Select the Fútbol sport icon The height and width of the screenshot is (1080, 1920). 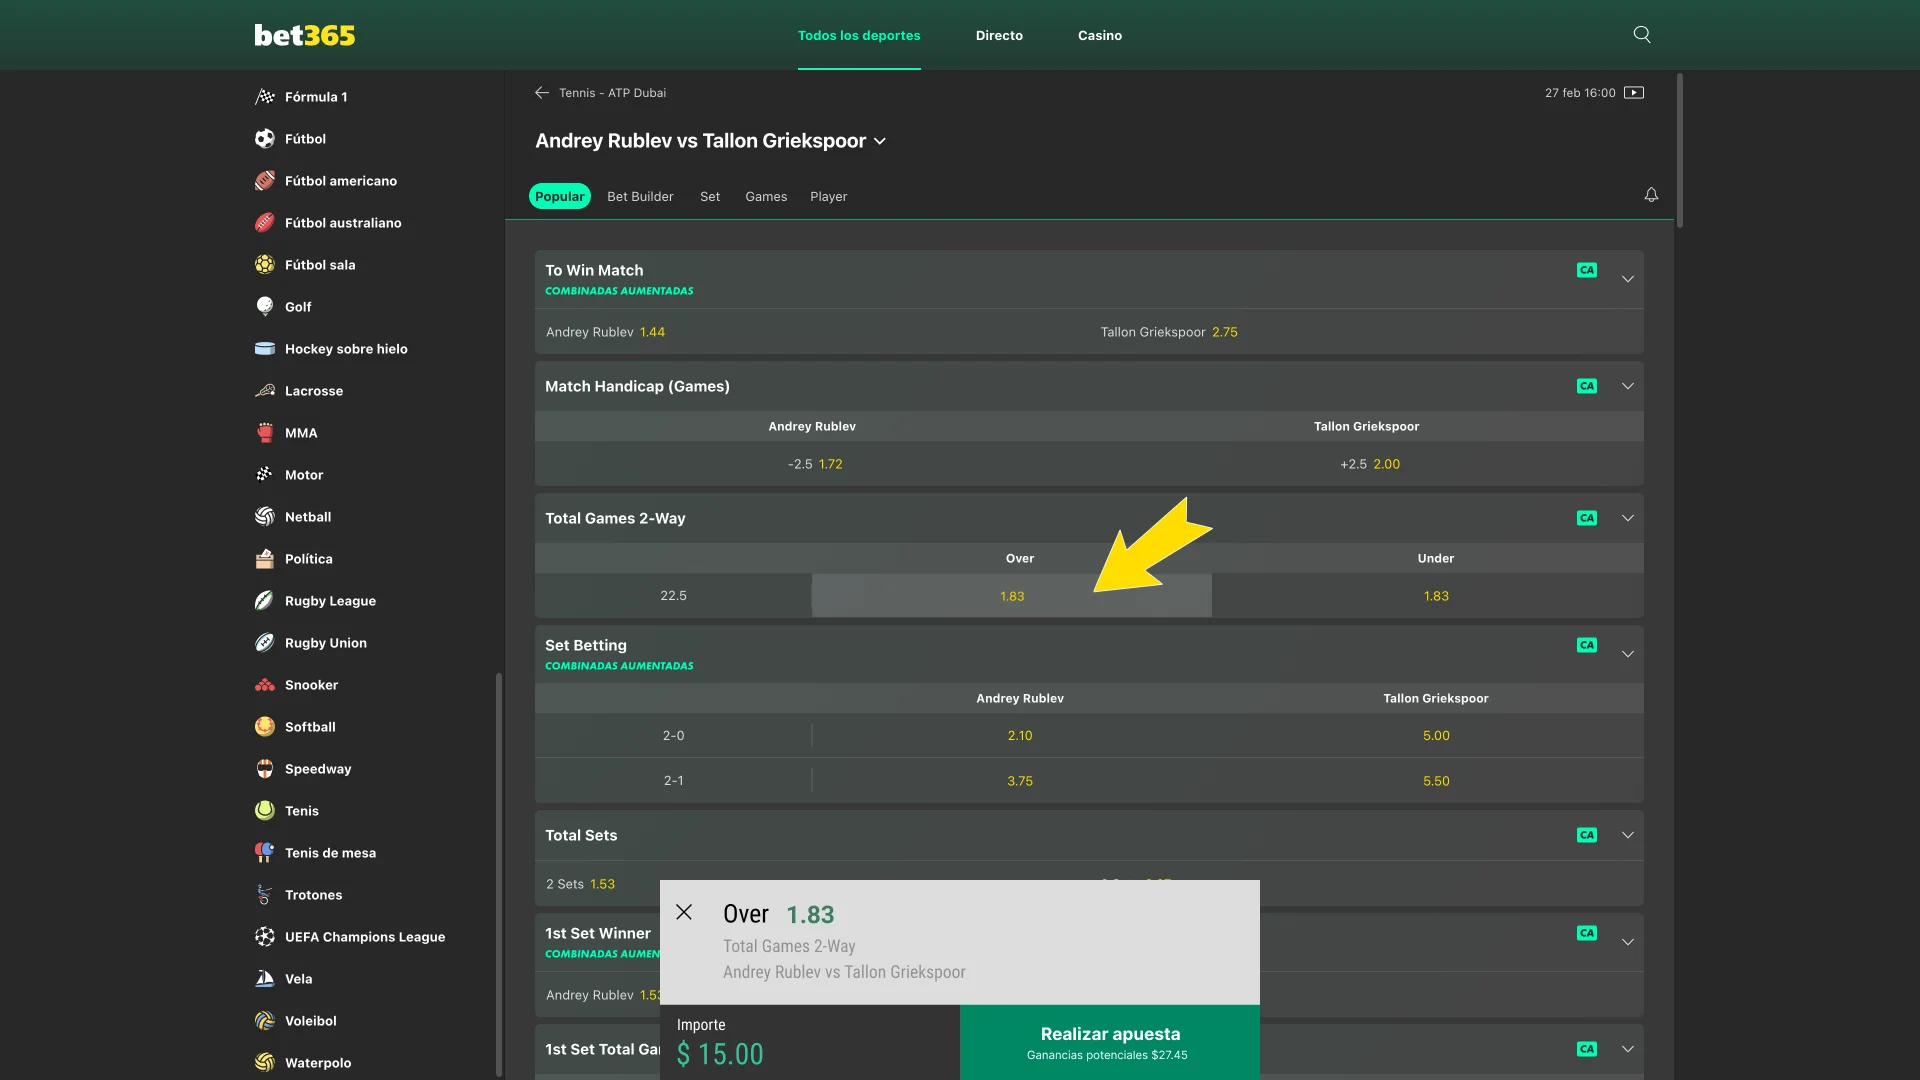coord(264,138)
